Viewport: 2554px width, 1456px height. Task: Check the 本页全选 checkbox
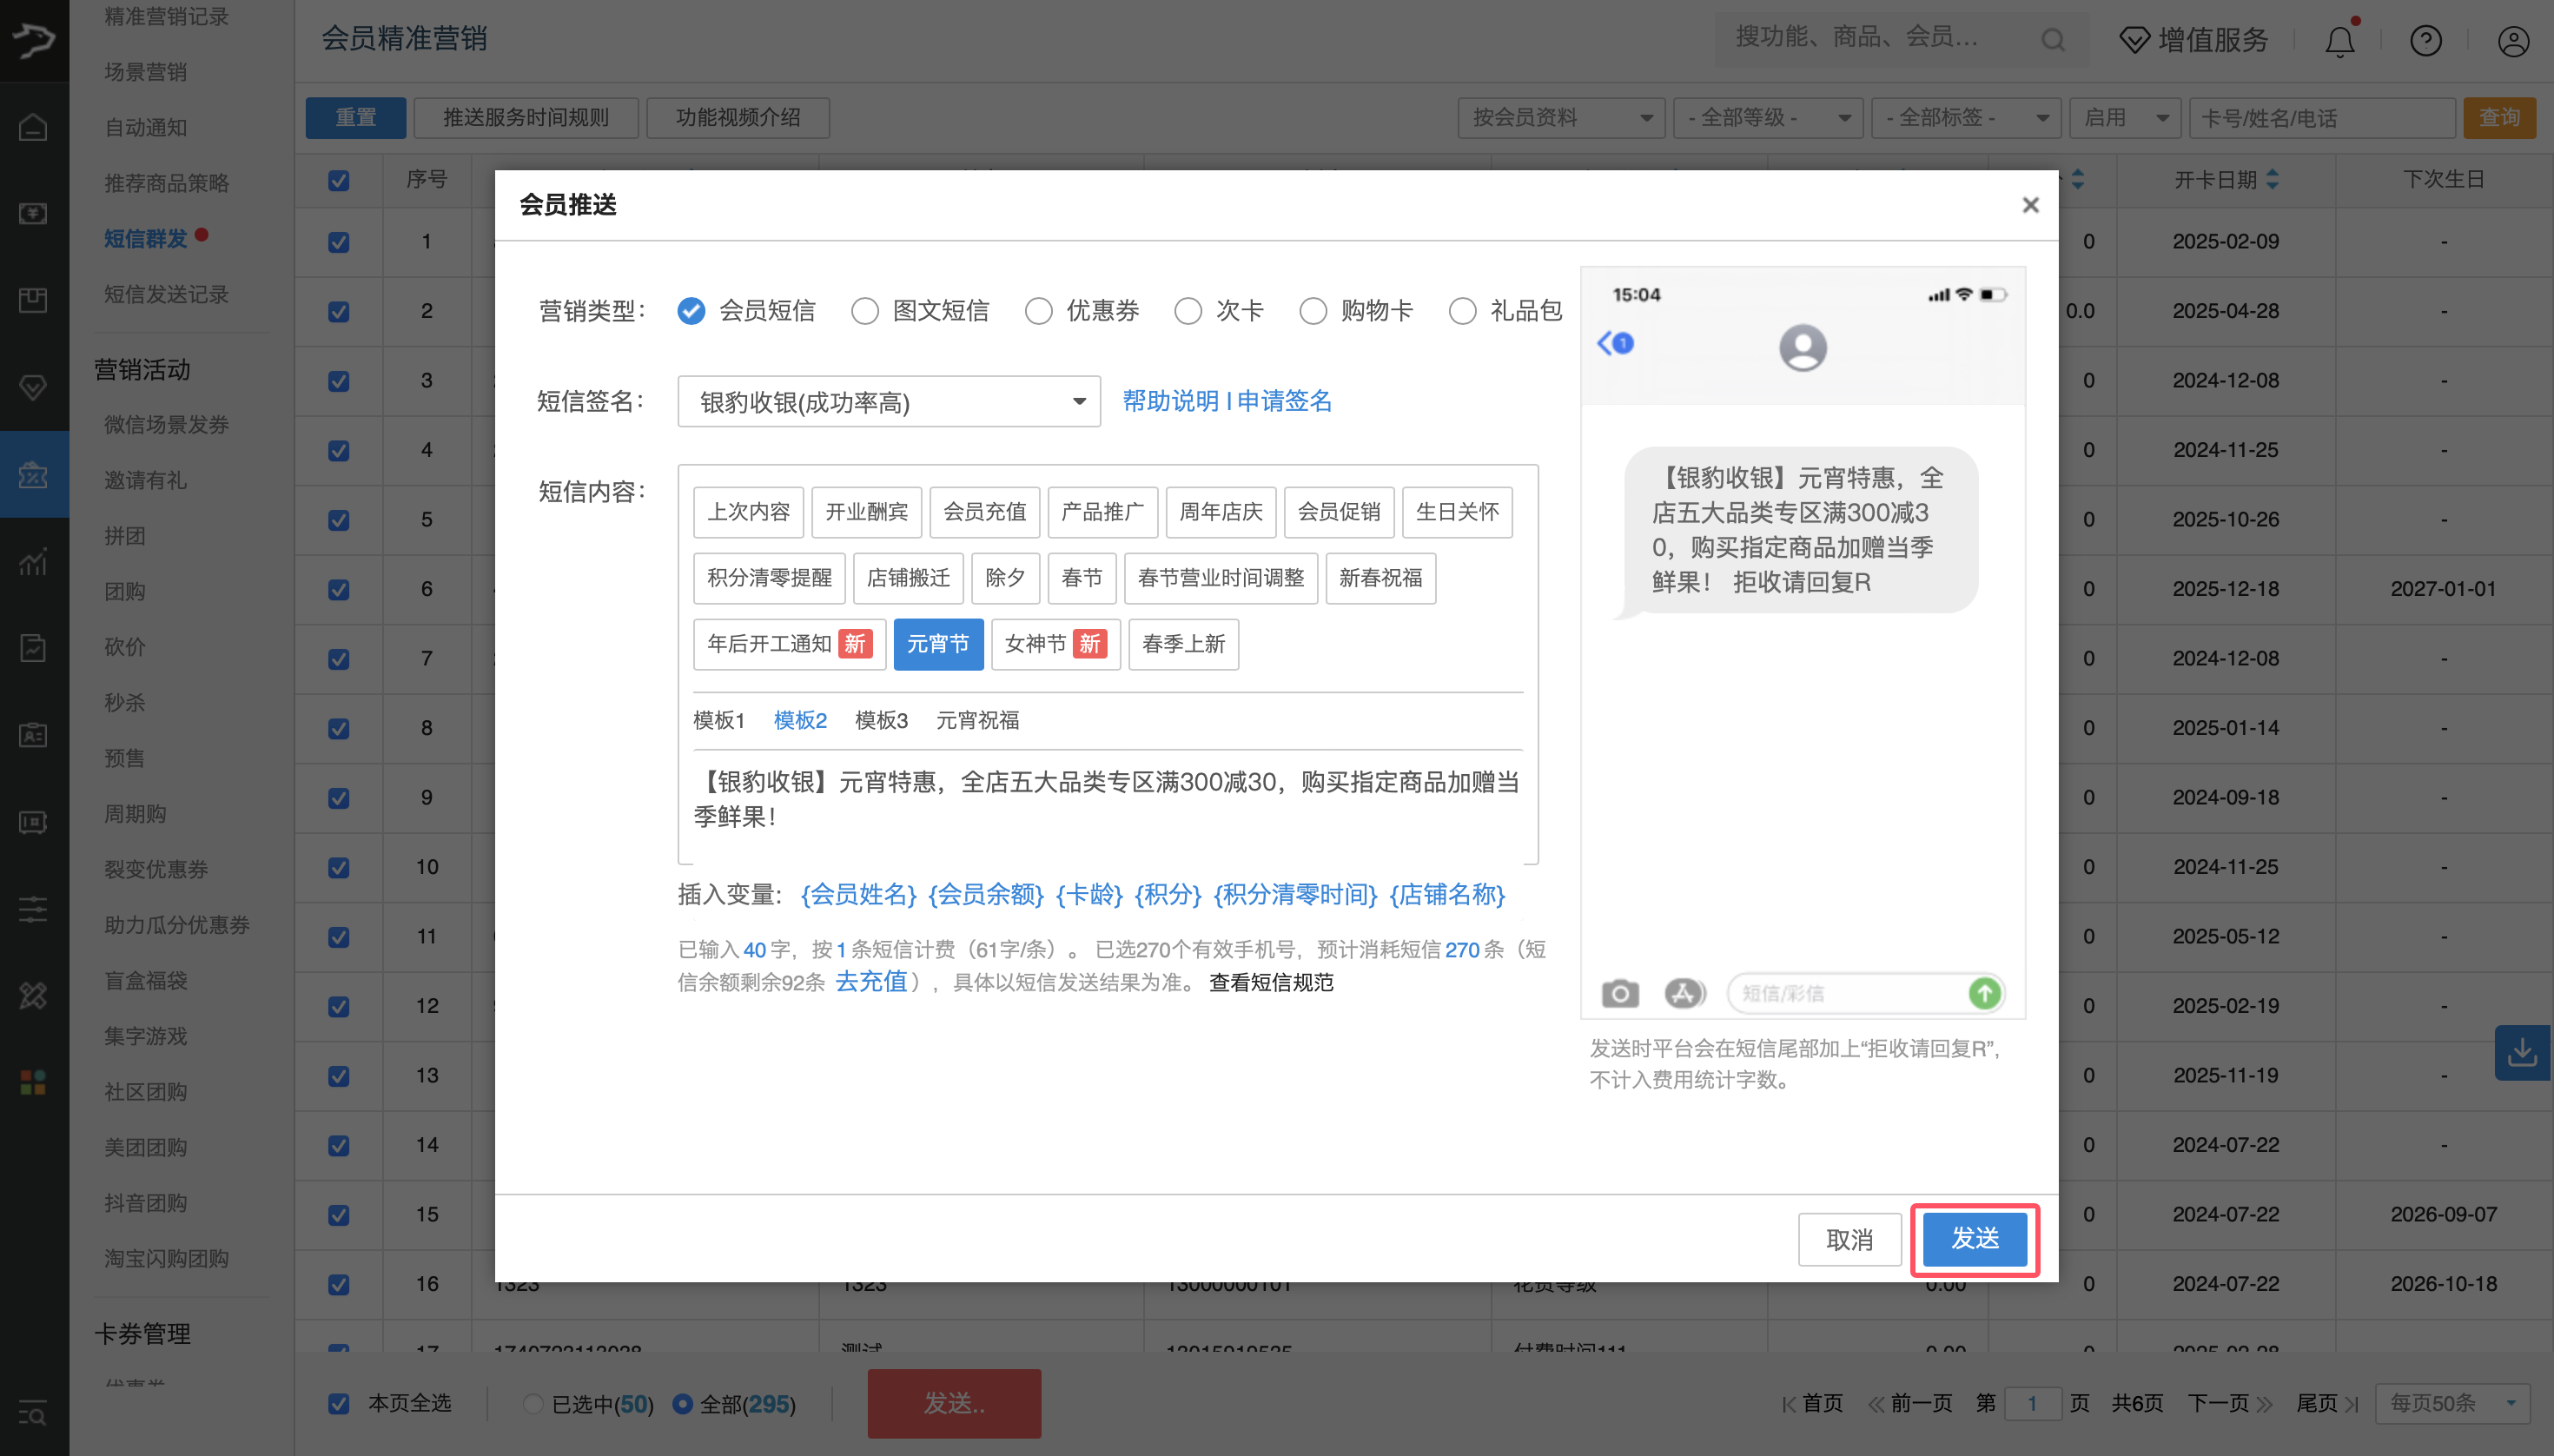338,1403
